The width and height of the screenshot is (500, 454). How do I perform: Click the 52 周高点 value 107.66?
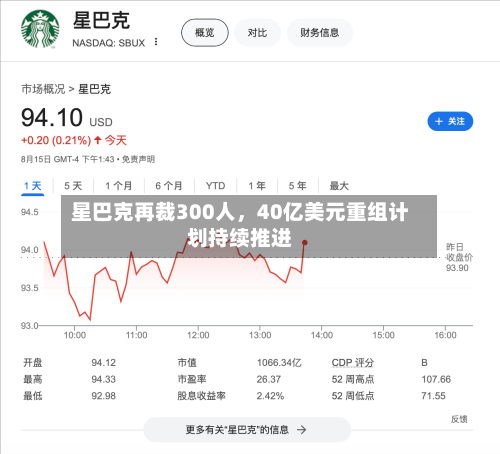(x=436, y=379)
